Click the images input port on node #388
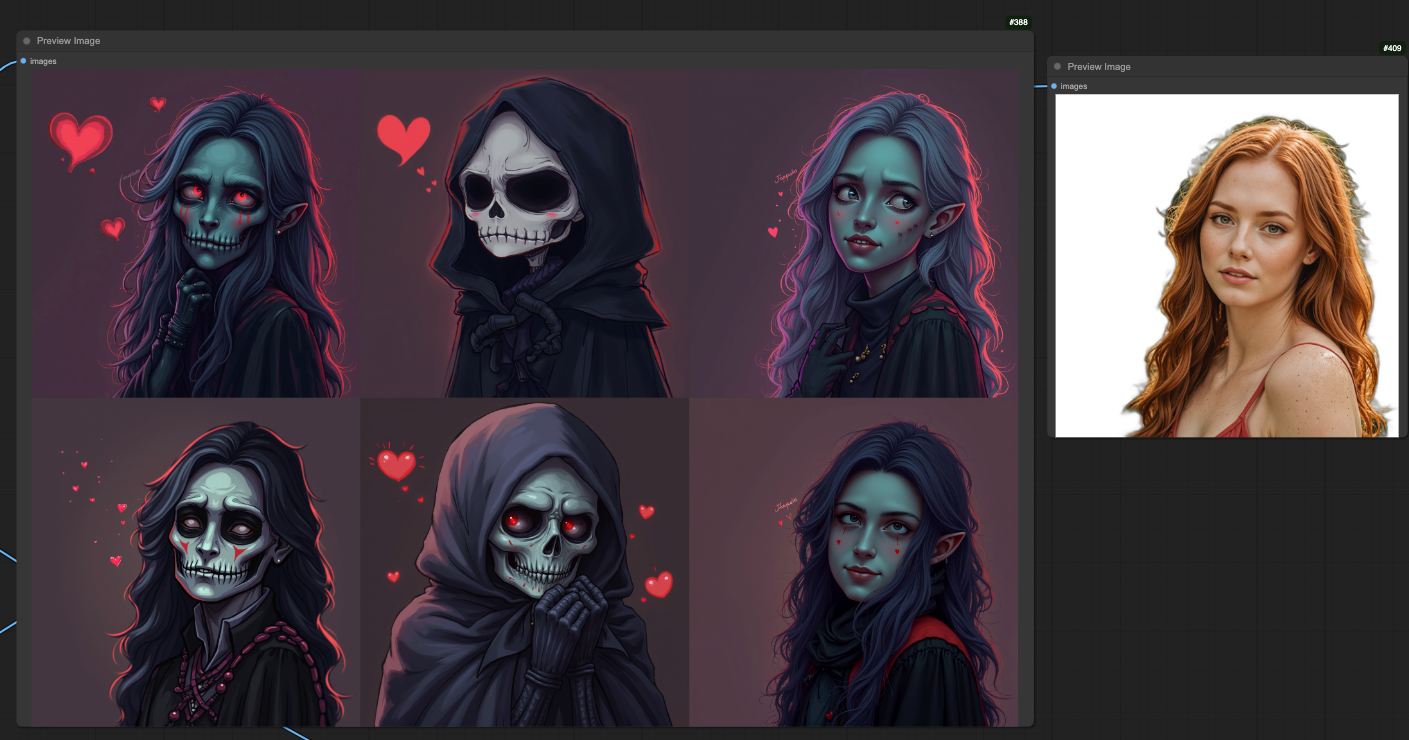Image resolution: width=1409 pixels, height=740 pixels. 23,61
